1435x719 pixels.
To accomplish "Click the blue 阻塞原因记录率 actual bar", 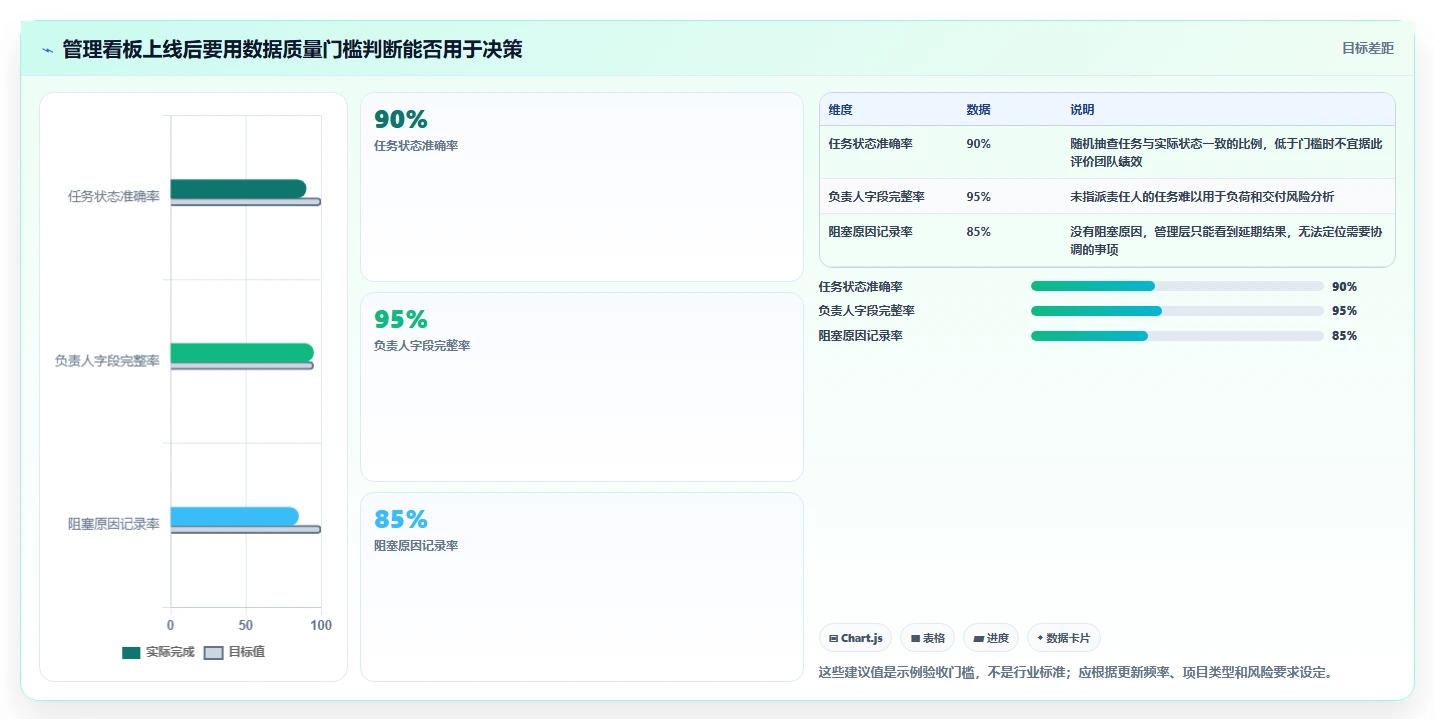I will coord(234,516).
